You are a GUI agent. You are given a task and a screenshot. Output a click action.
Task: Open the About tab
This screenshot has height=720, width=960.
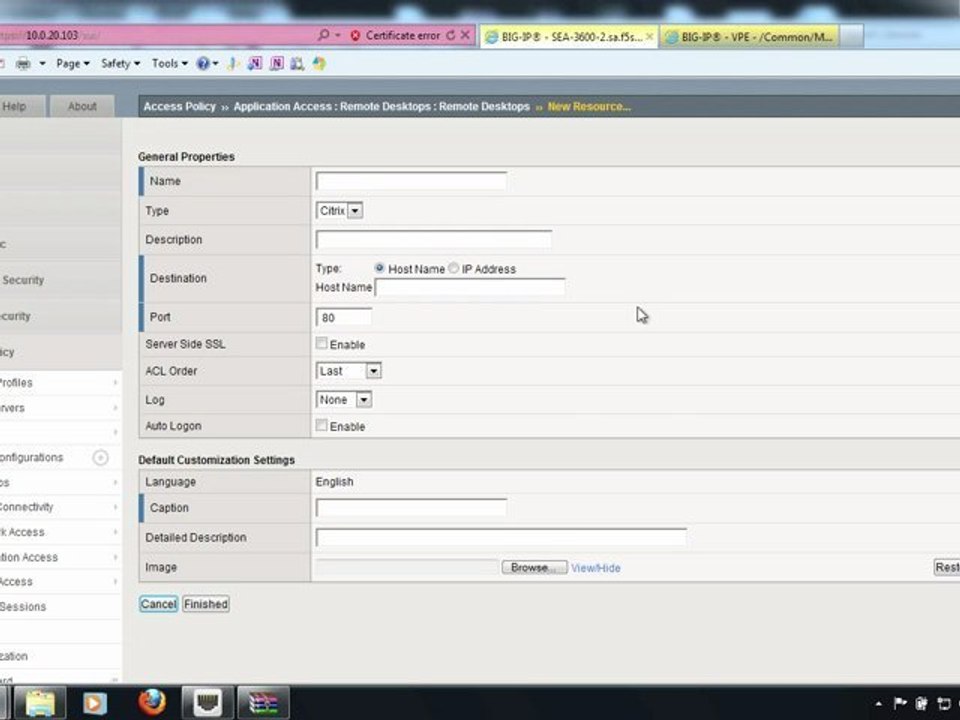point(82,107)
